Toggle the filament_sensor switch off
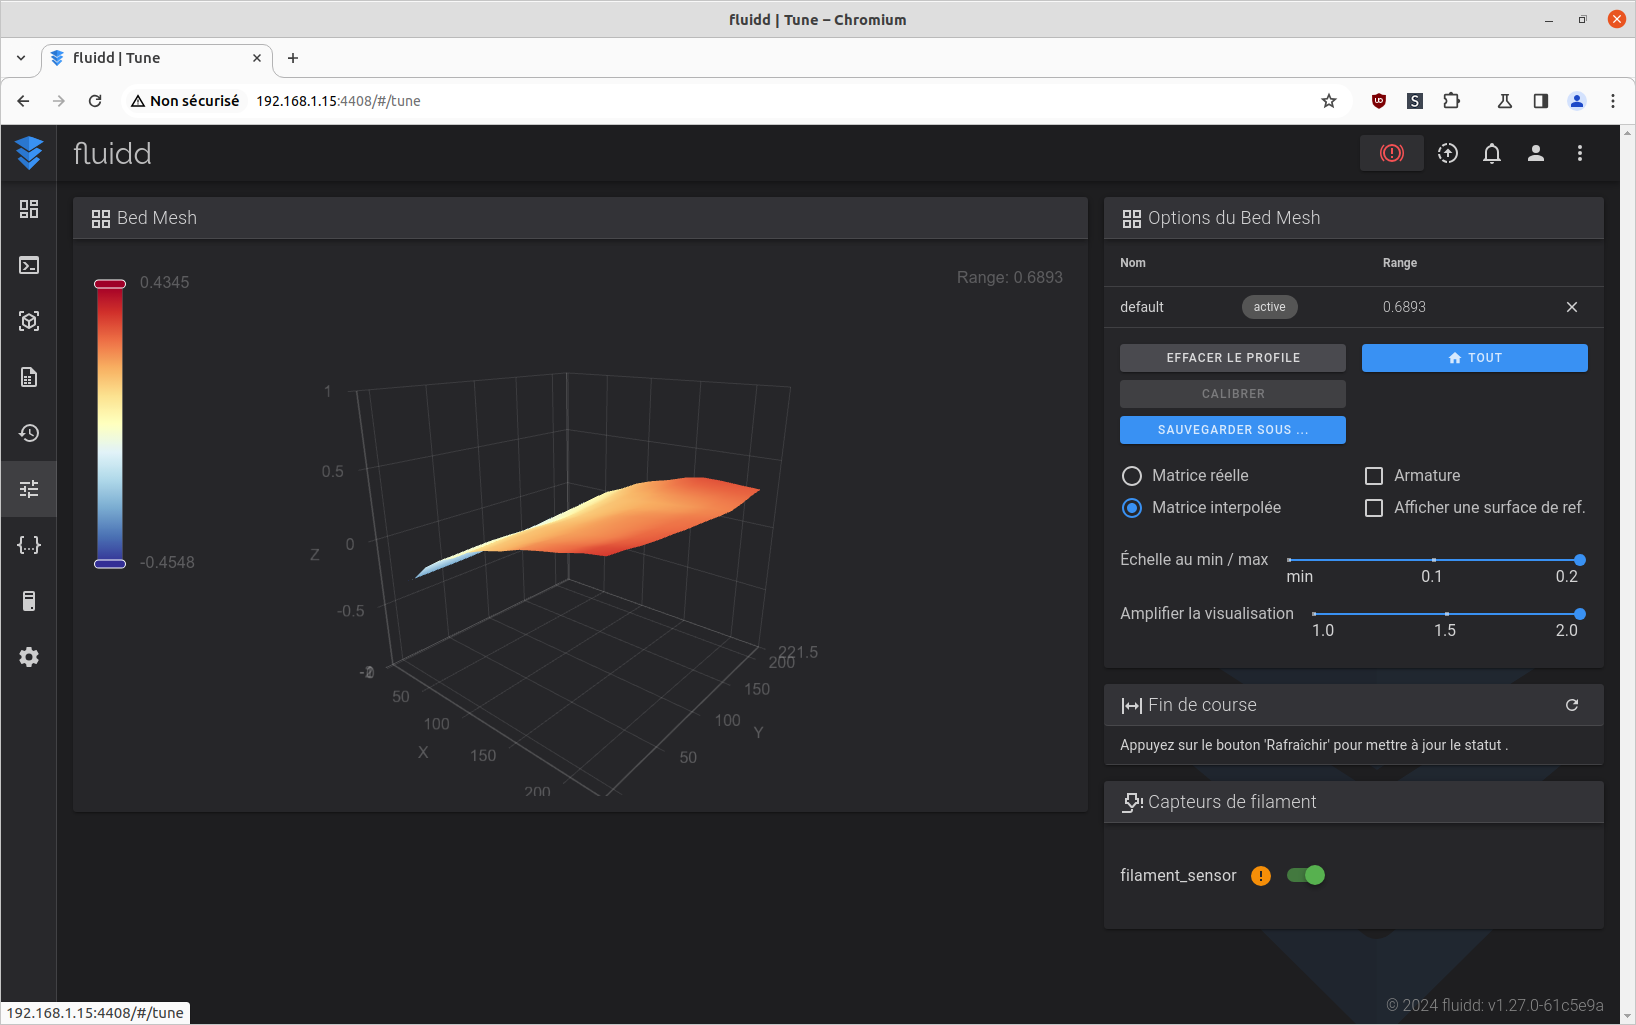The height and width of the screenshot is (1025, 1636). tap(1306, 875)
